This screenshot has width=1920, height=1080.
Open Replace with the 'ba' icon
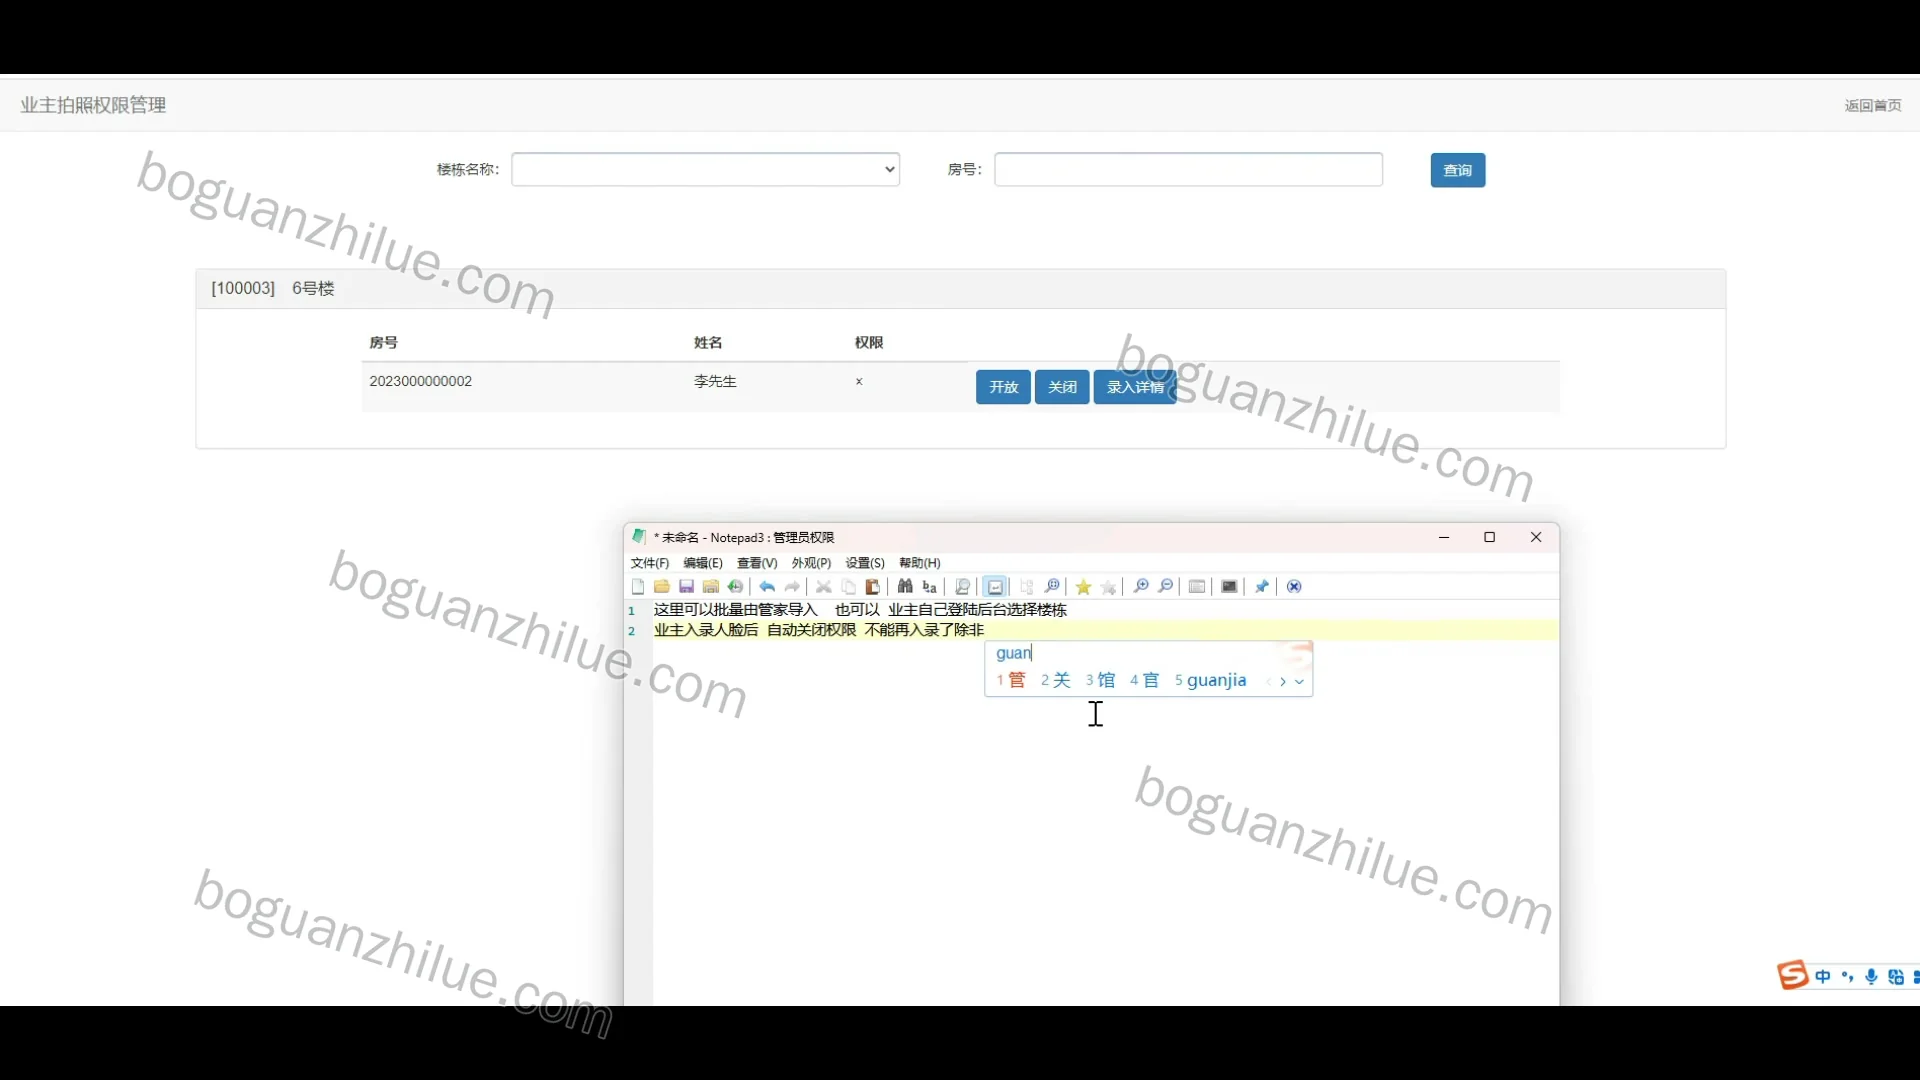[930, 587]
